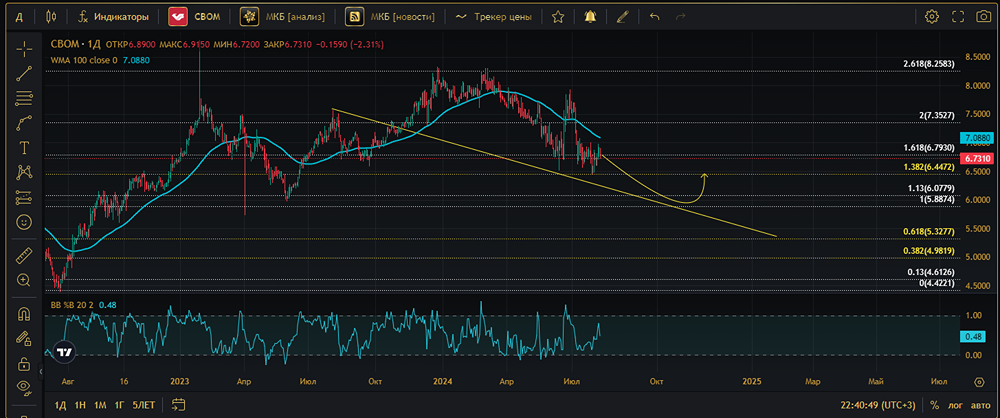Click the WMA 100 close 0 indicator legend
The image size is (1000, 418).
click(x=84, y=60)
